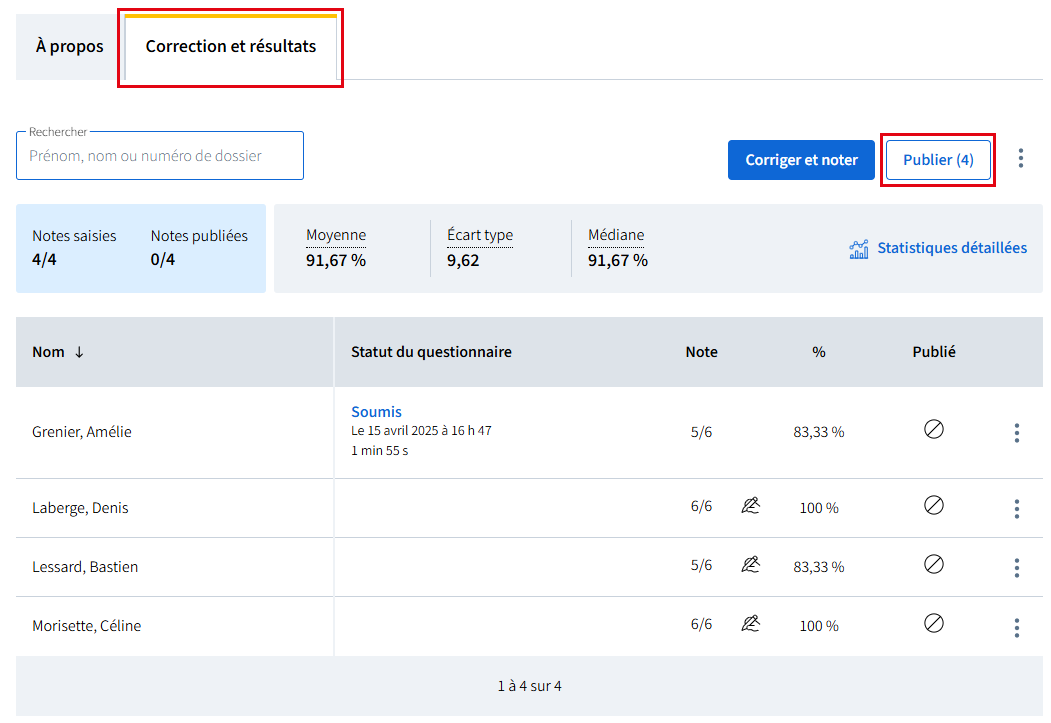
Task: Click the unpublished status icon for Lessard, Bastien
Action: pos(933,565)
